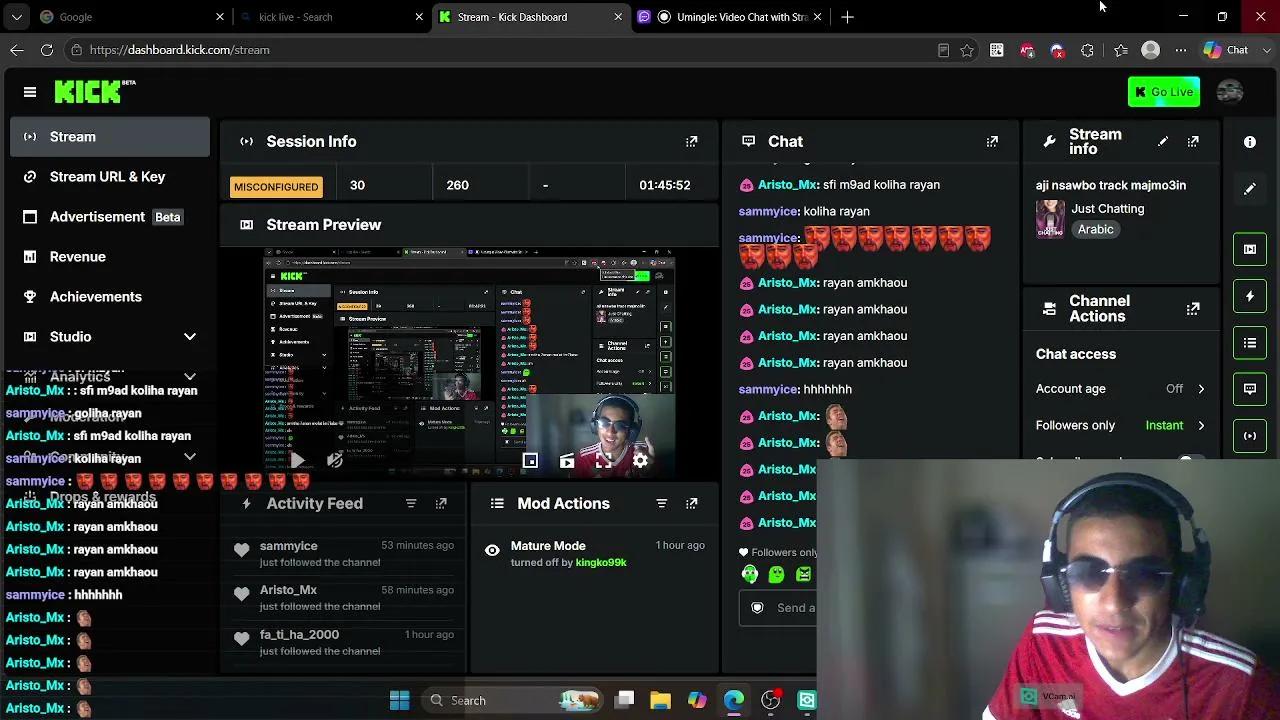Go back in browser history

click(x=17, y=50)
